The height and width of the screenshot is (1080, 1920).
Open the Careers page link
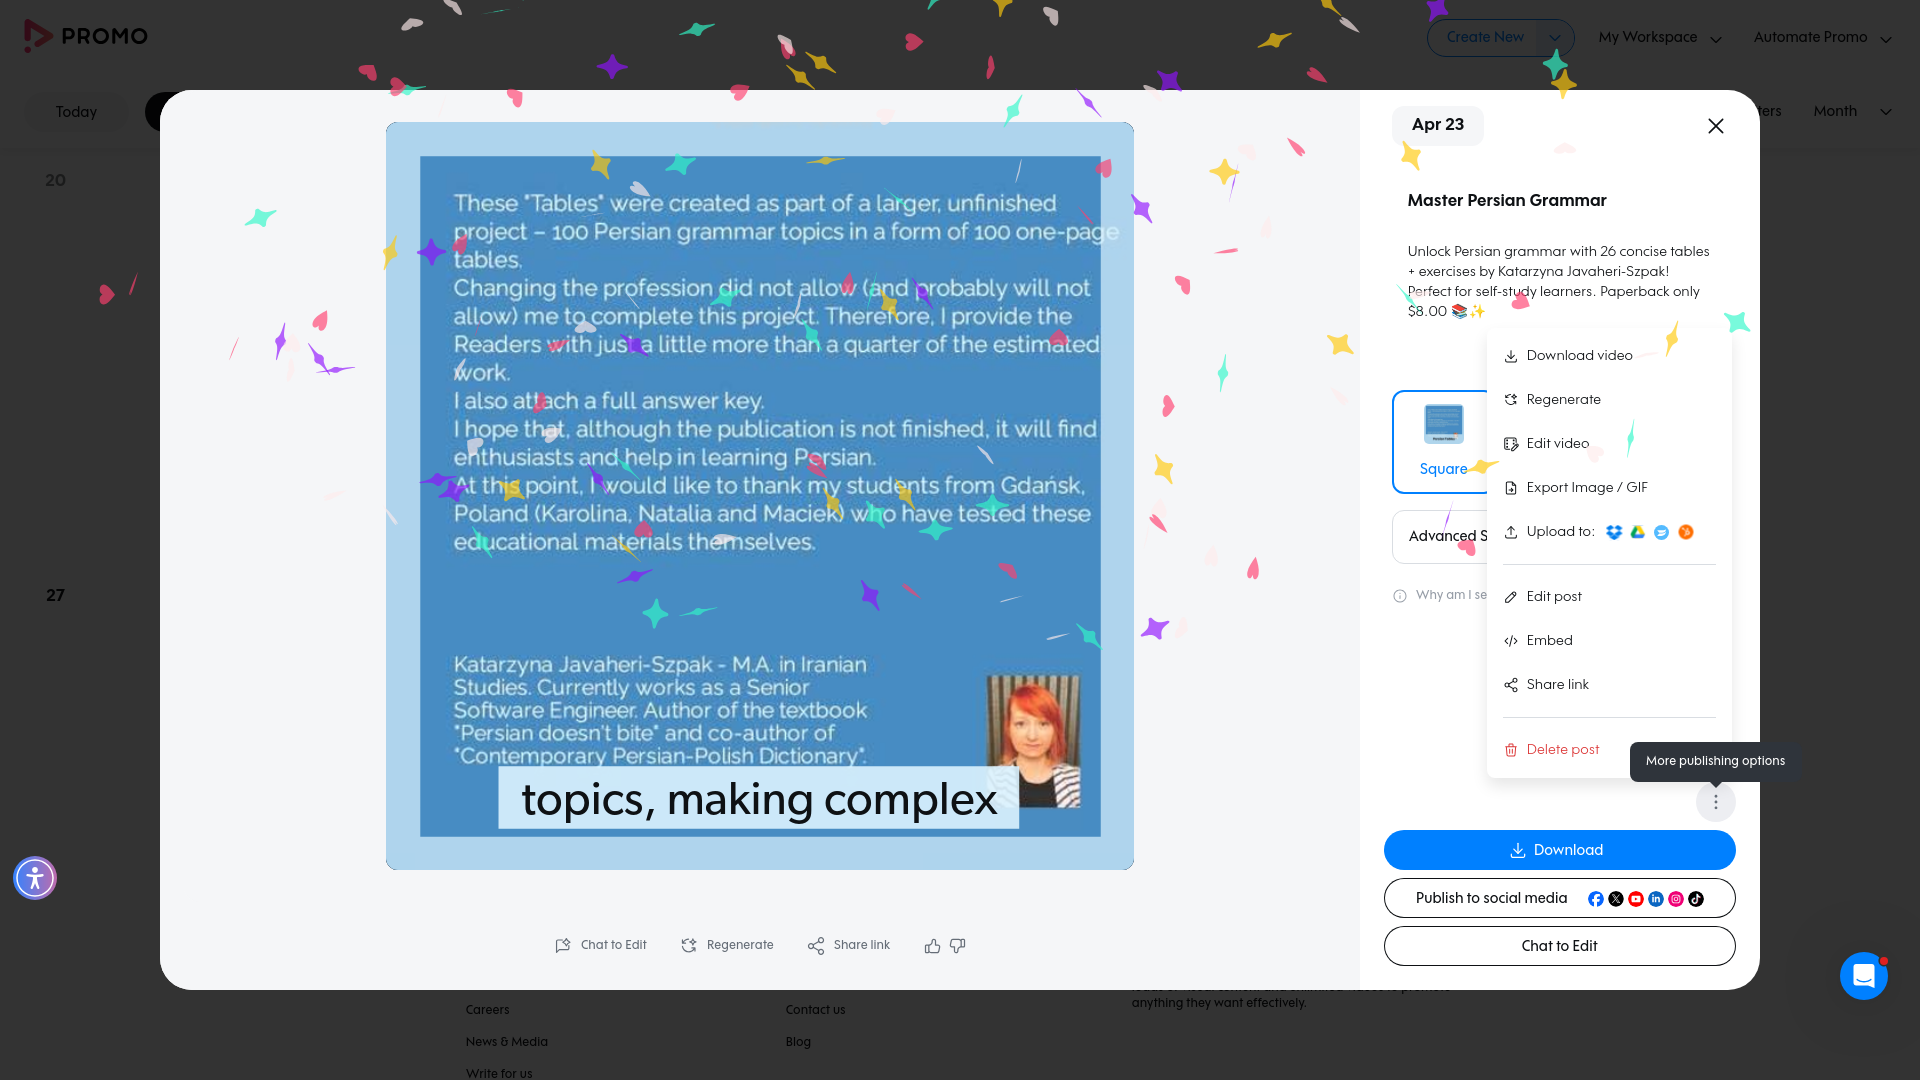487,1010
